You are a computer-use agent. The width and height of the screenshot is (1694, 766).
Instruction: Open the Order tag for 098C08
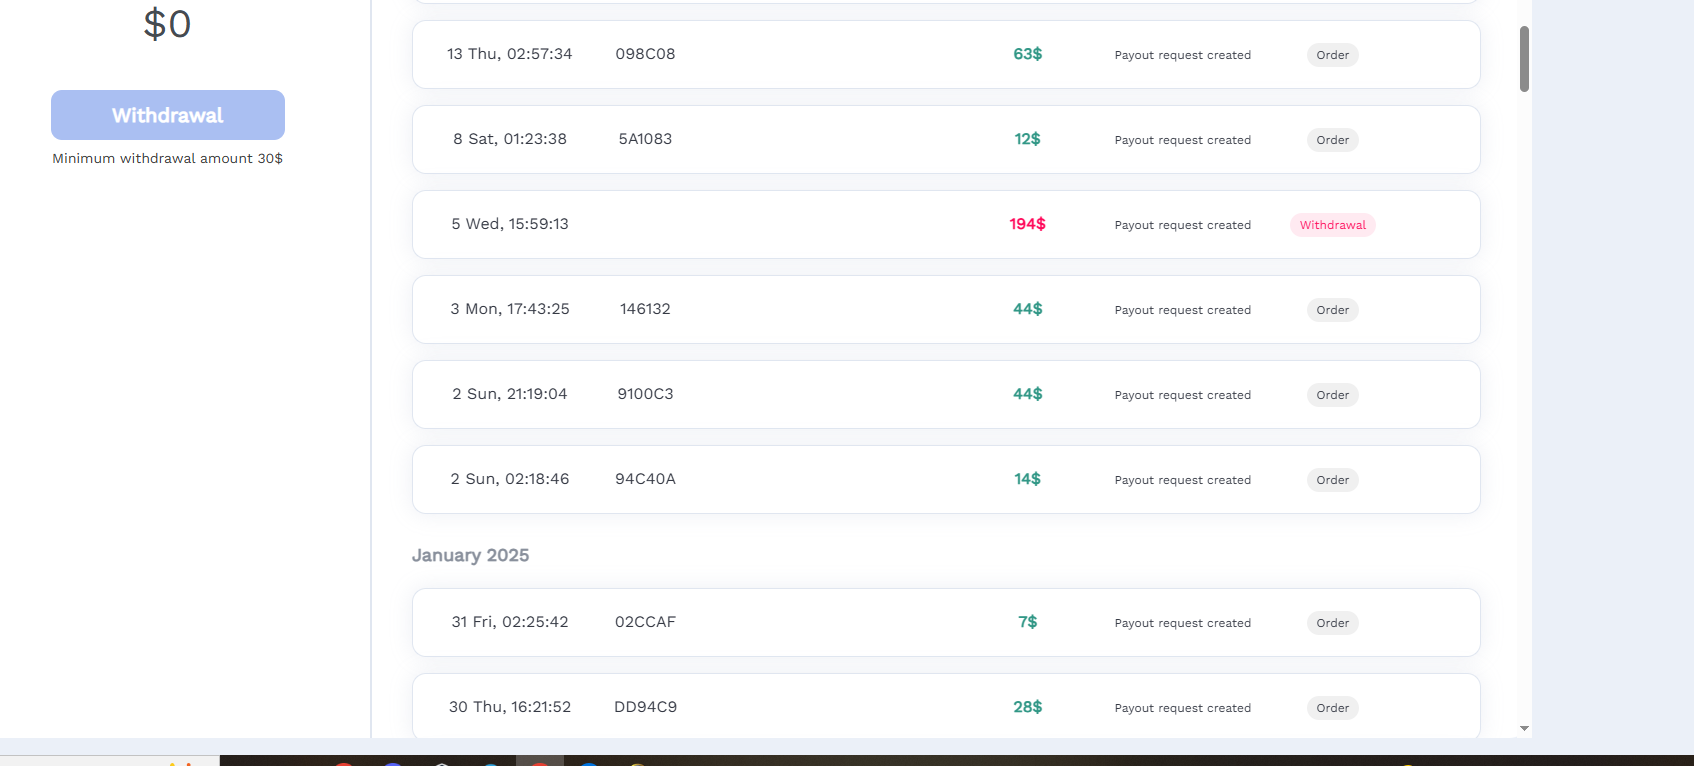coord(1332,55)
